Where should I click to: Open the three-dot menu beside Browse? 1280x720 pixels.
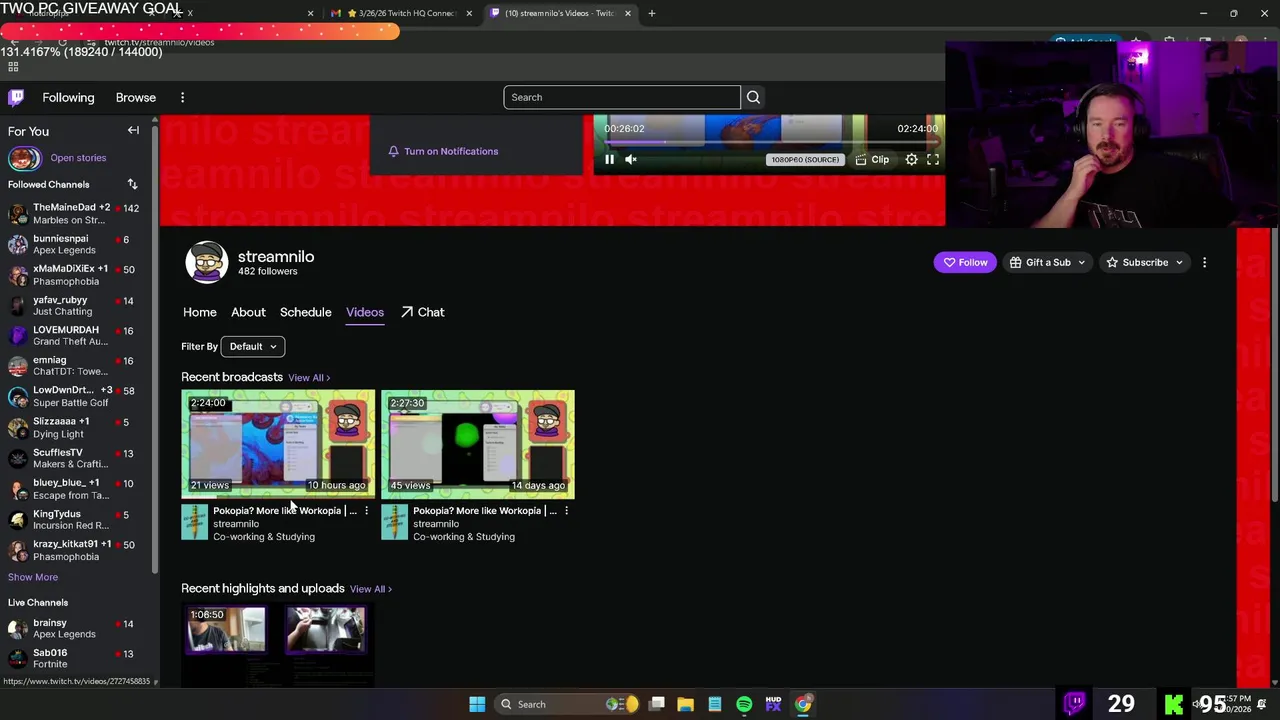click(x=182, y=97)
